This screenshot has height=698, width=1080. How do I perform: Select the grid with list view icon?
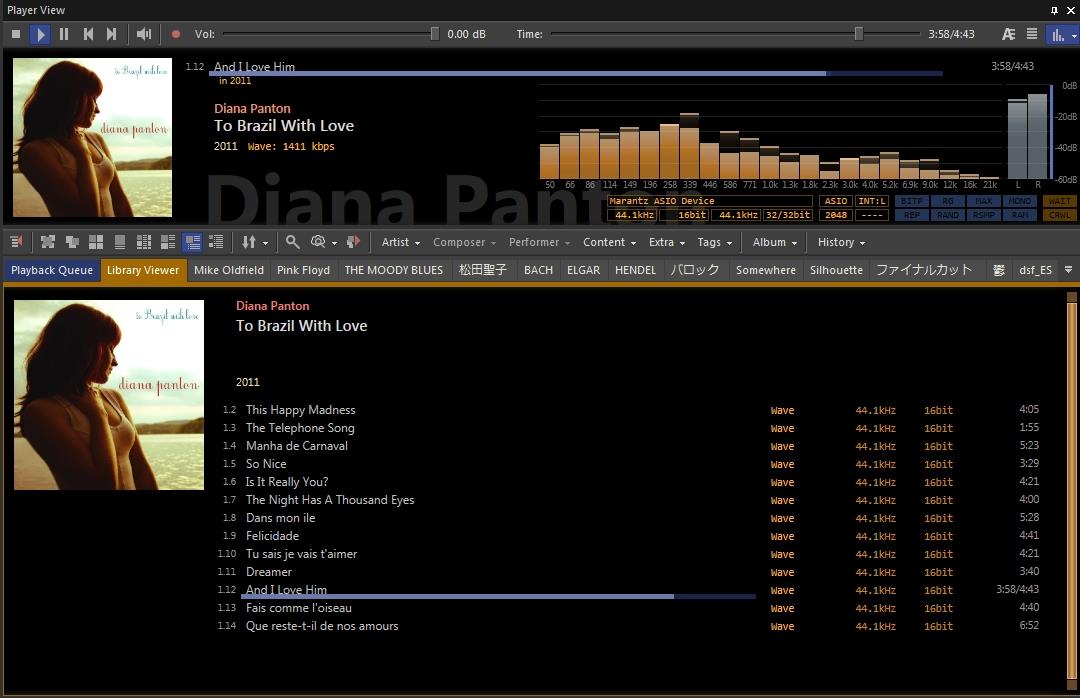pos(144,242)
